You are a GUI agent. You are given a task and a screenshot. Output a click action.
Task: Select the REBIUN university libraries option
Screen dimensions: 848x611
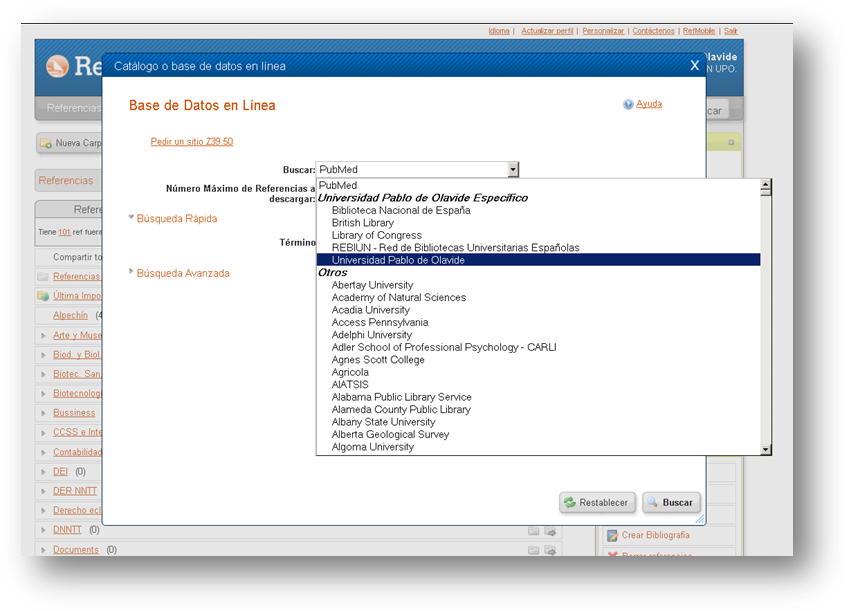tap(538, 248)
